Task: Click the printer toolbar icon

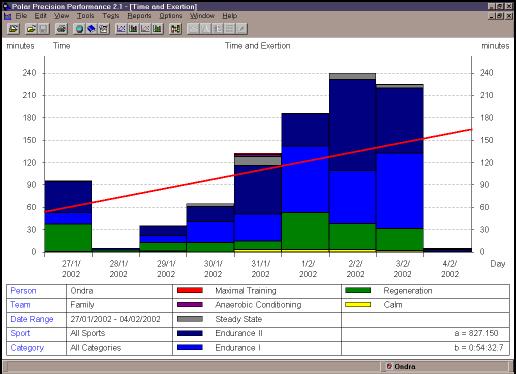Action: pos(61,29)
